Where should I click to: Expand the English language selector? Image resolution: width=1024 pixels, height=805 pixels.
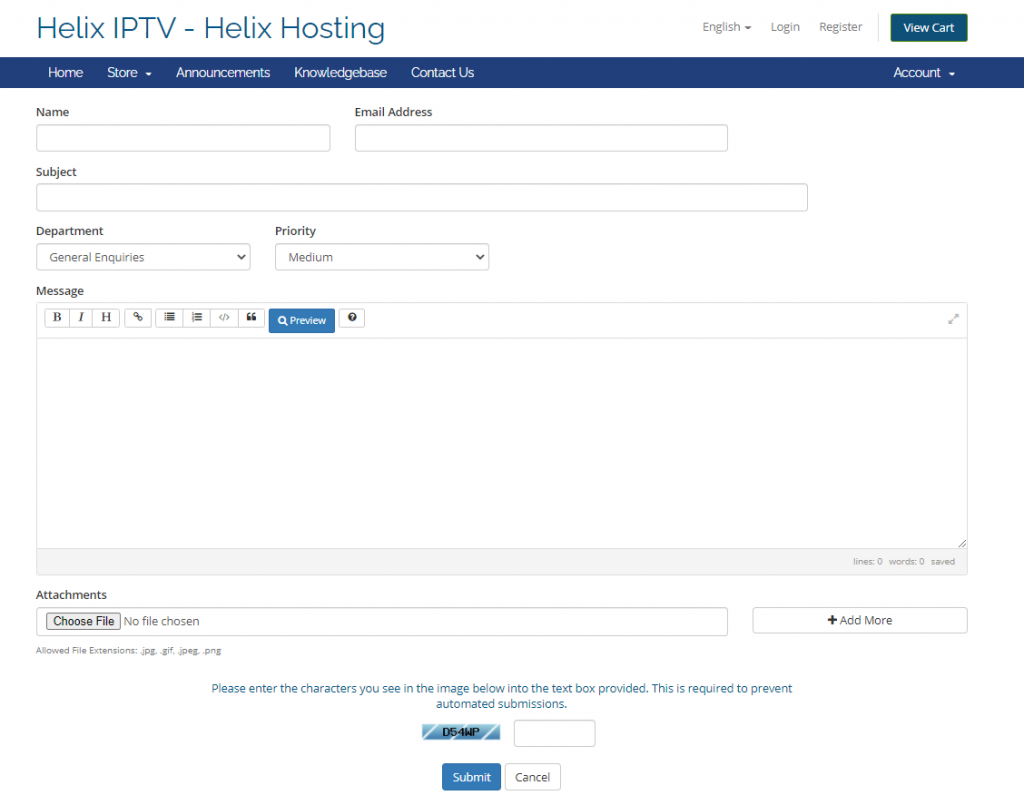pos(727,27)
